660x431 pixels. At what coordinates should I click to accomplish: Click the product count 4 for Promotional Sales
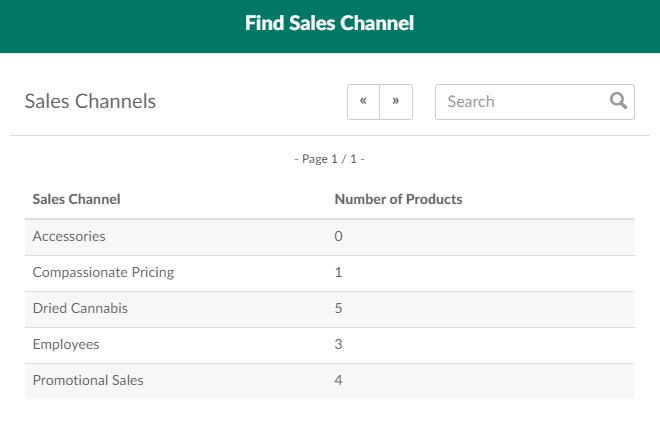tap(339, 380)
